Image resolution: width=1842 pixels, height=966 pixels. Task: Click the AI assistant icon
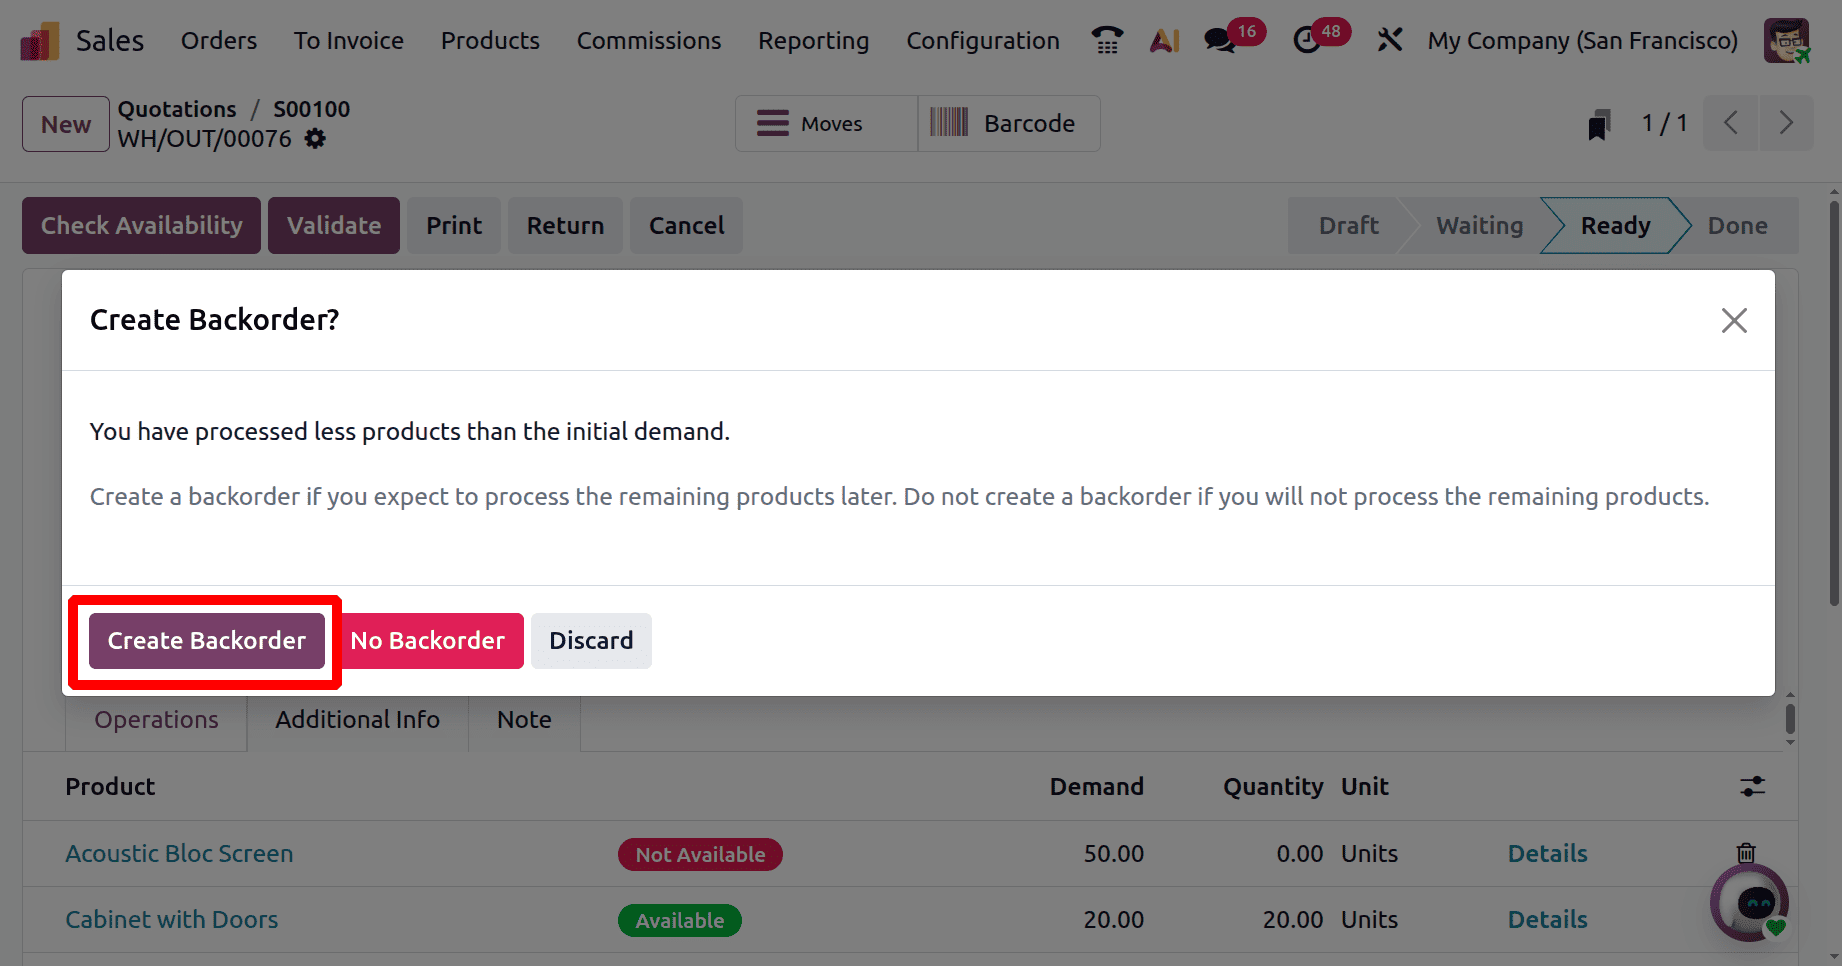[1164, 41]
